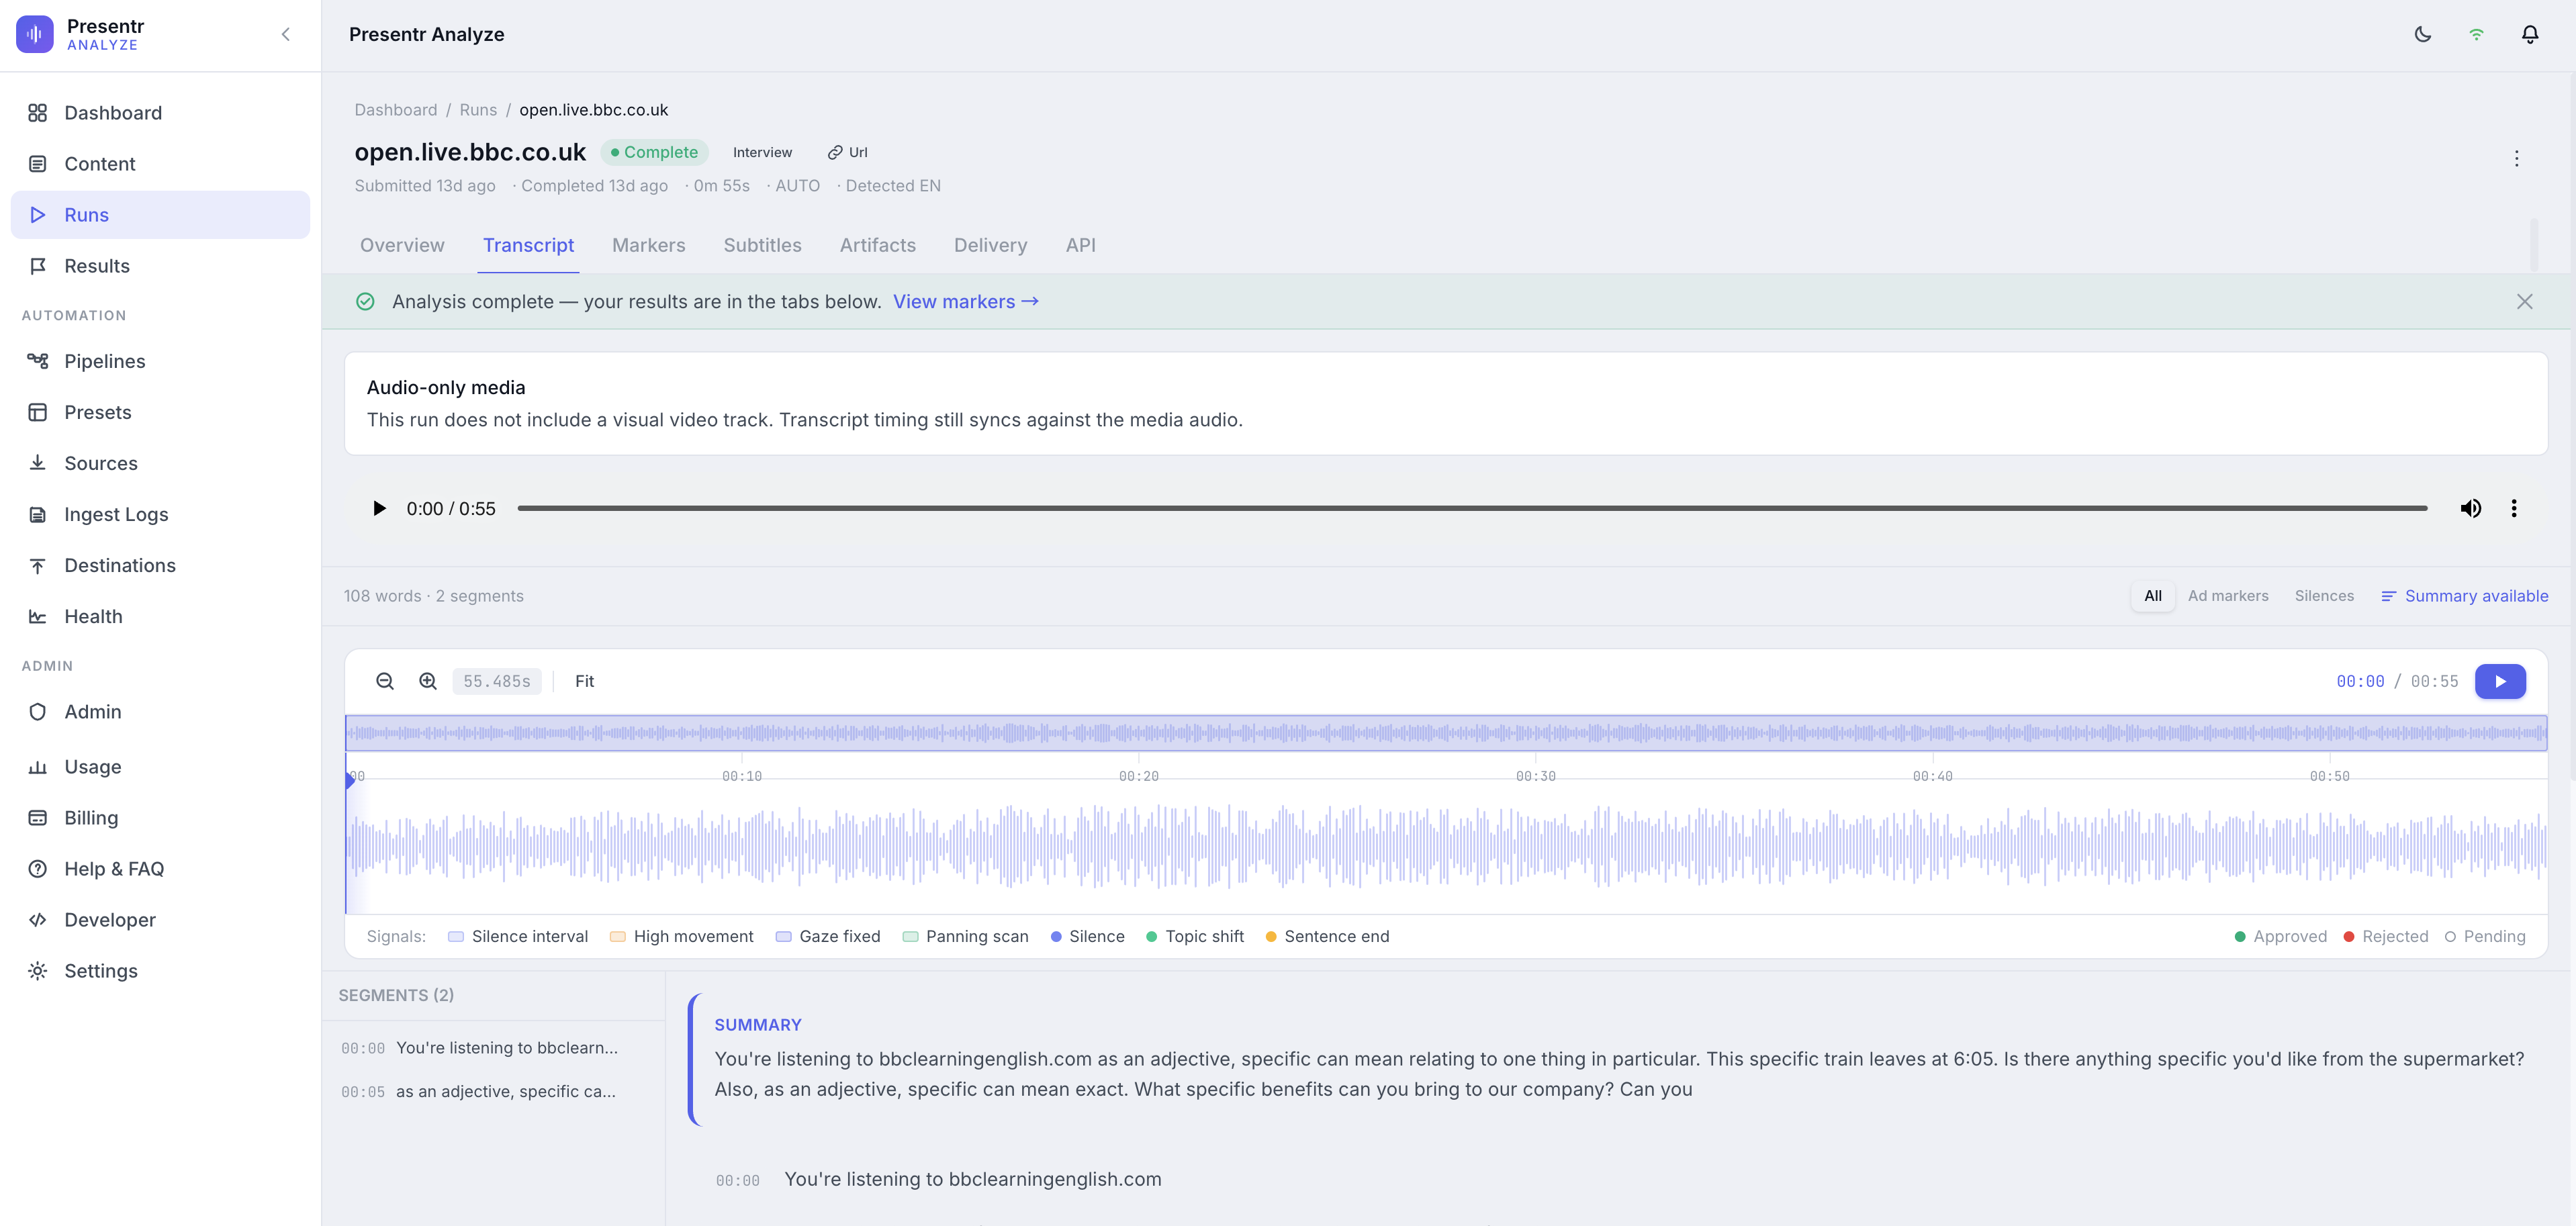
Task: Zoom out of the waveform timeline
Action: (x=385, y=681)
